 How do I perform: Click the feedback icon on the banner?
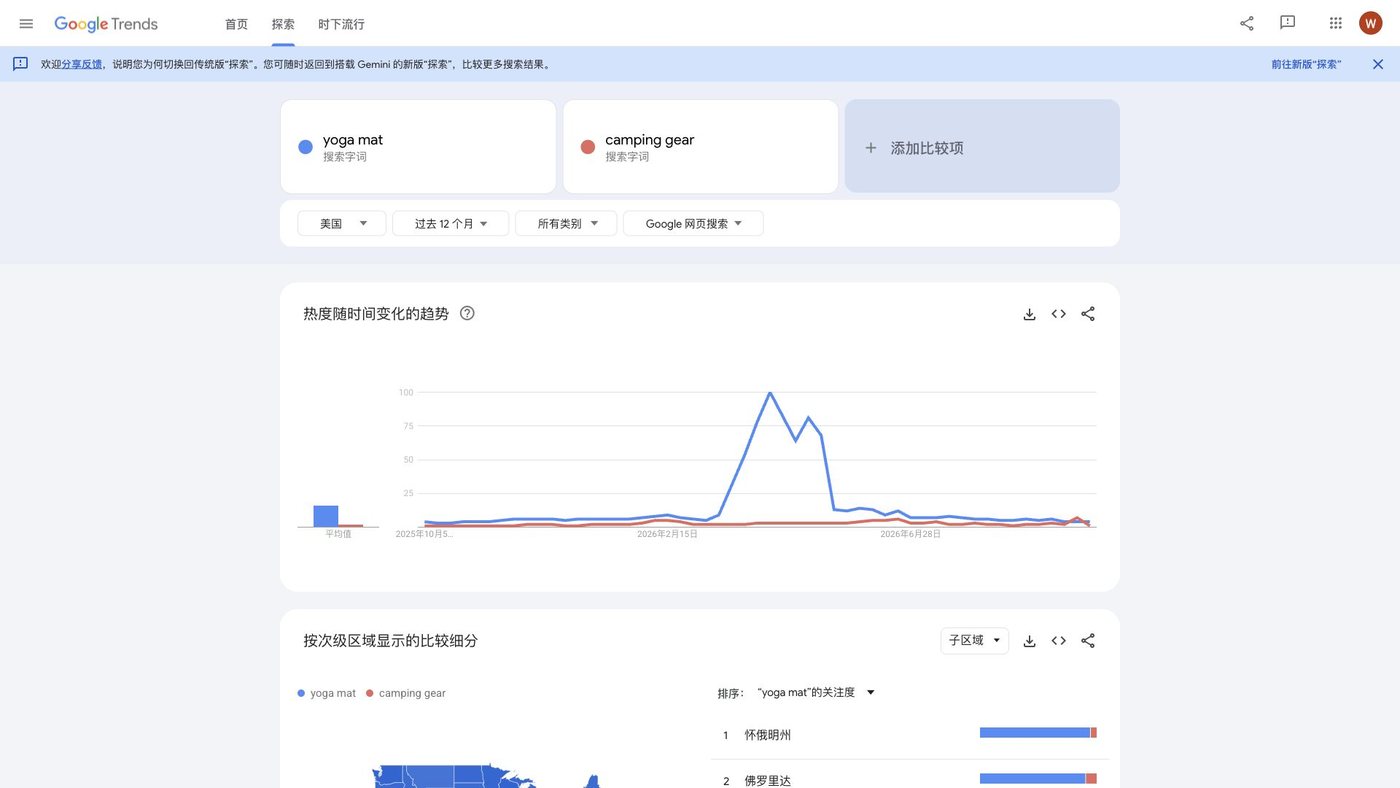20,64
